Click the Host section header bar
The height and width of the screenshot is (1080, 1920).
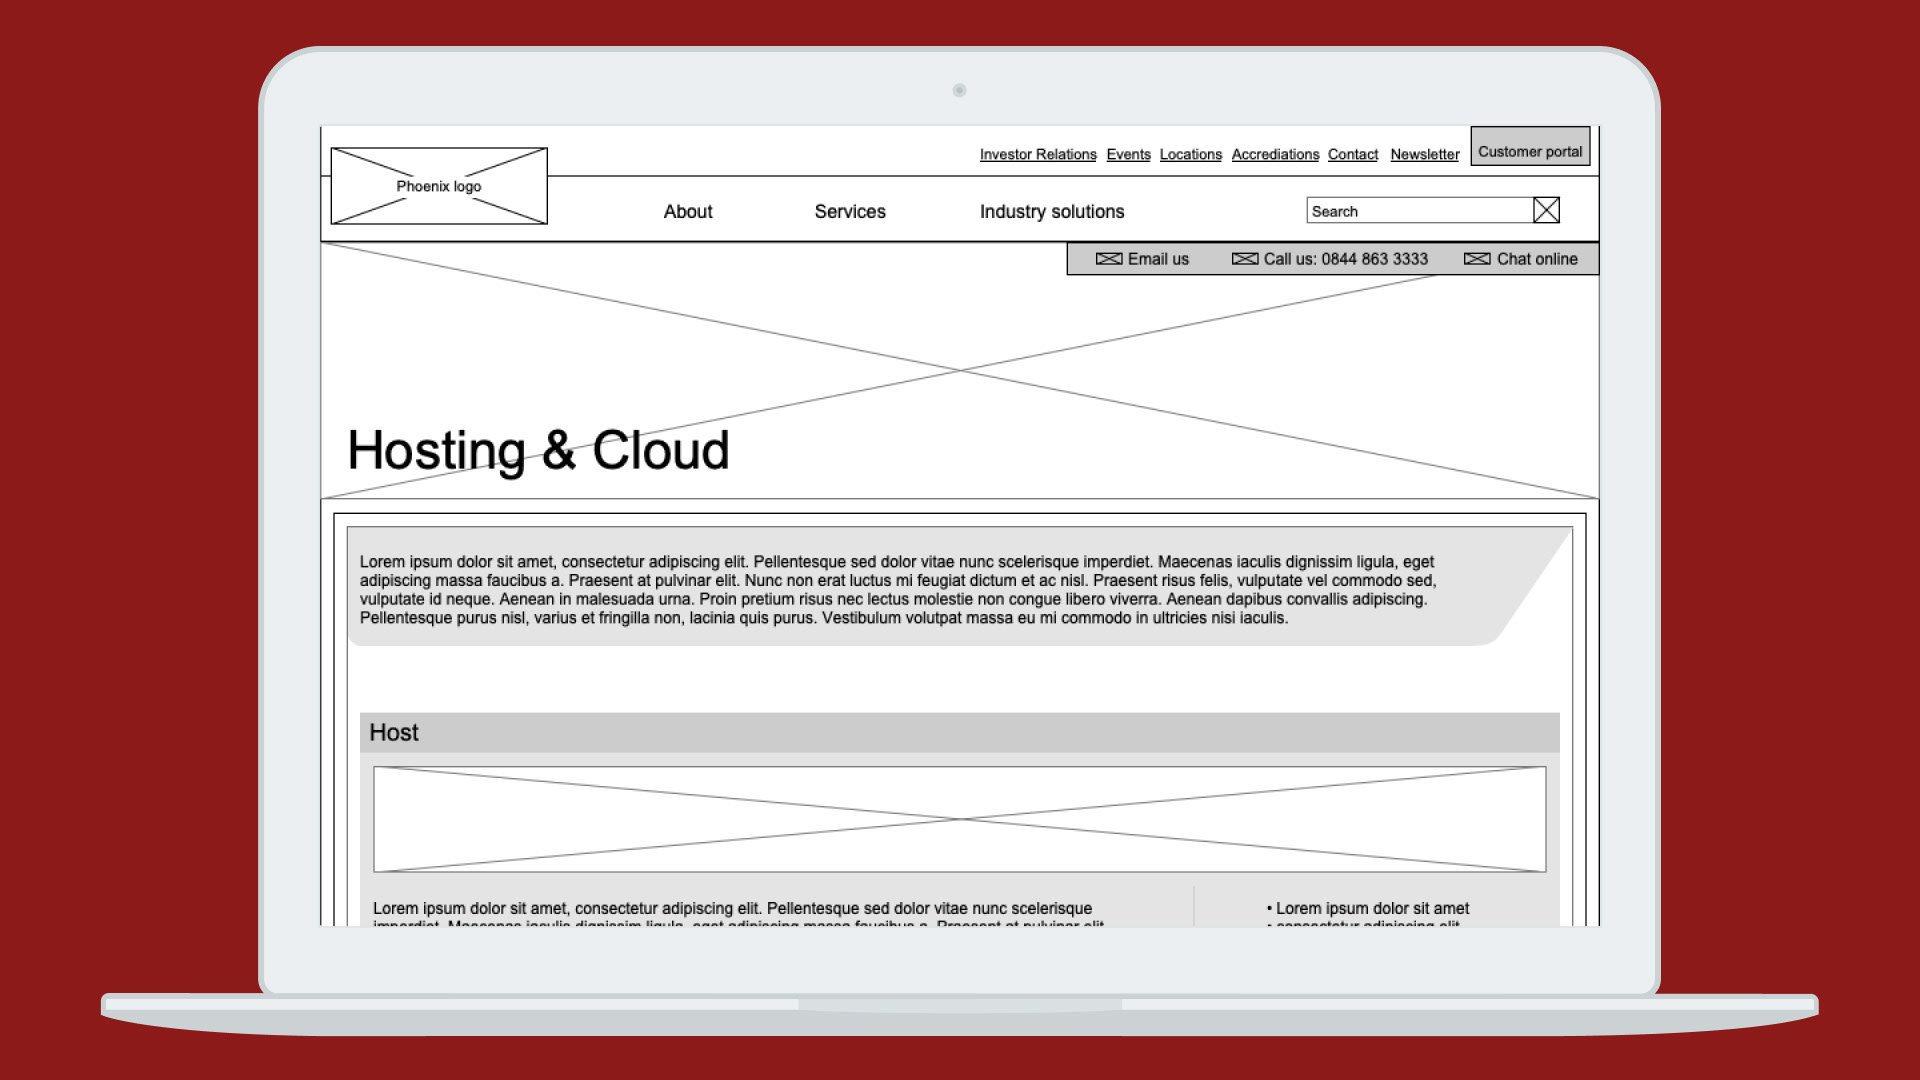point(959,732)
